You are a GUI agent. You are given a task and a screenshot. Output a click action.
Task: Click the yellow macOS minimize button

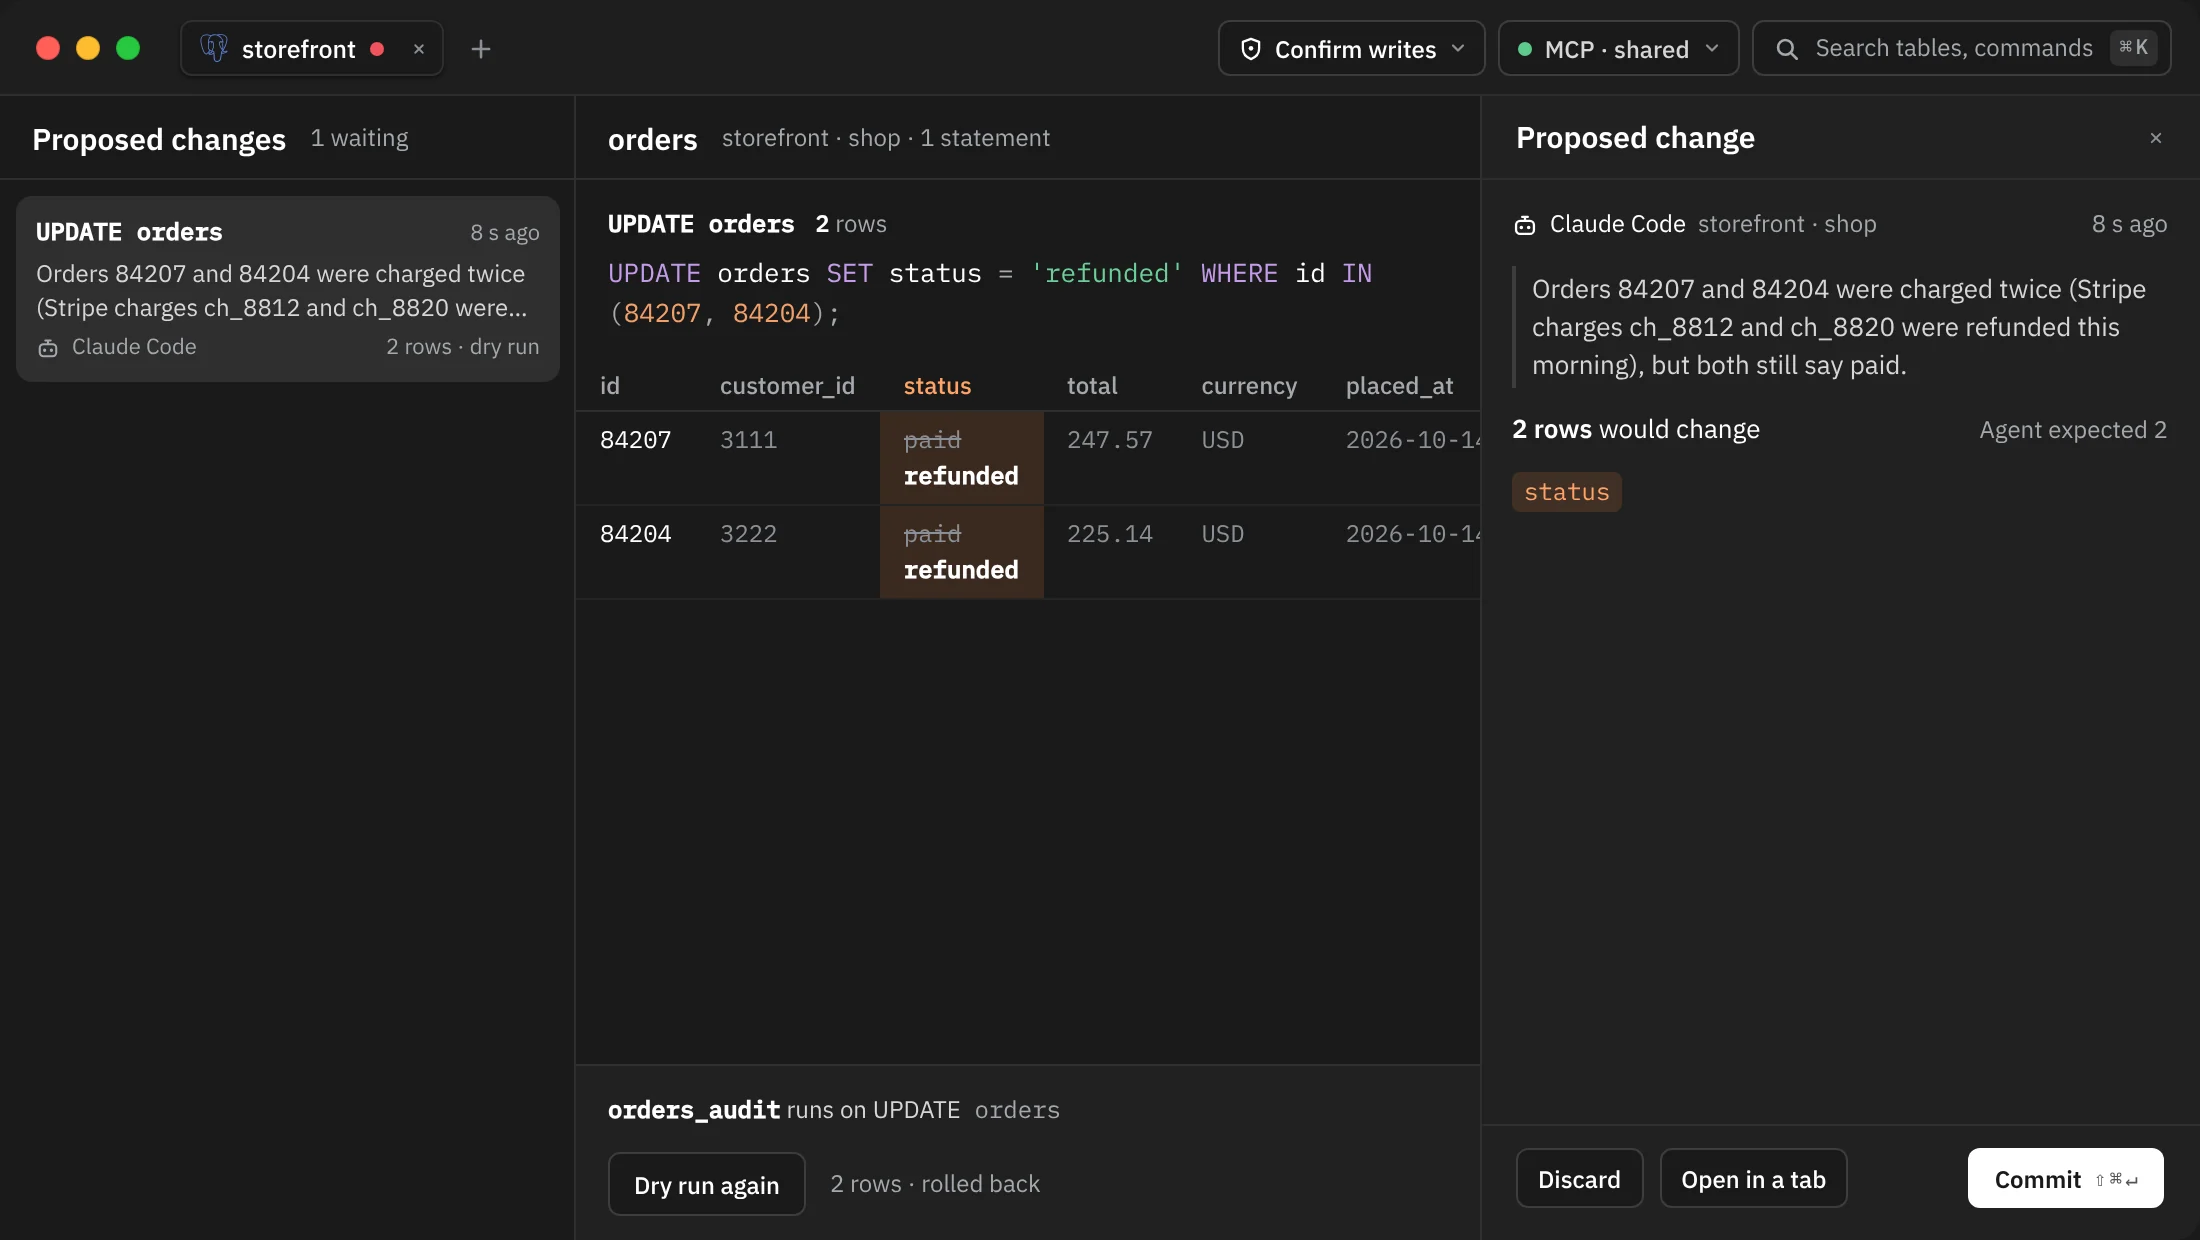coord(88,48)
